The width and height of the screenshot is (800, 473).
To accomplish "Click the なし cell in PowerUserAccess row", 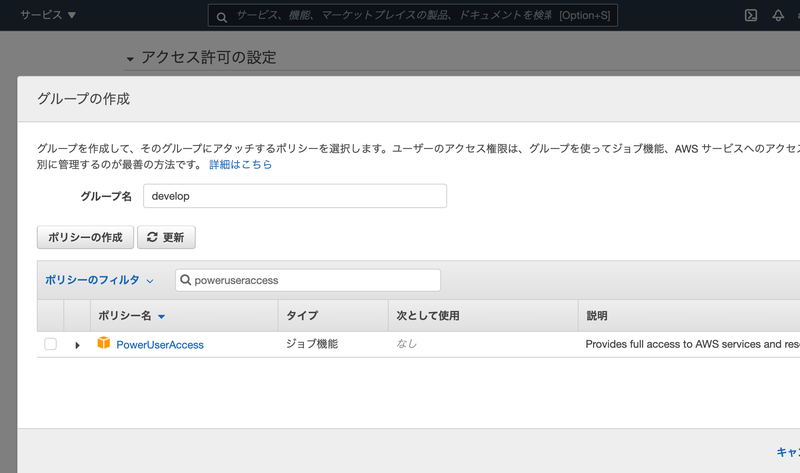I will click(x=407, y=344).
